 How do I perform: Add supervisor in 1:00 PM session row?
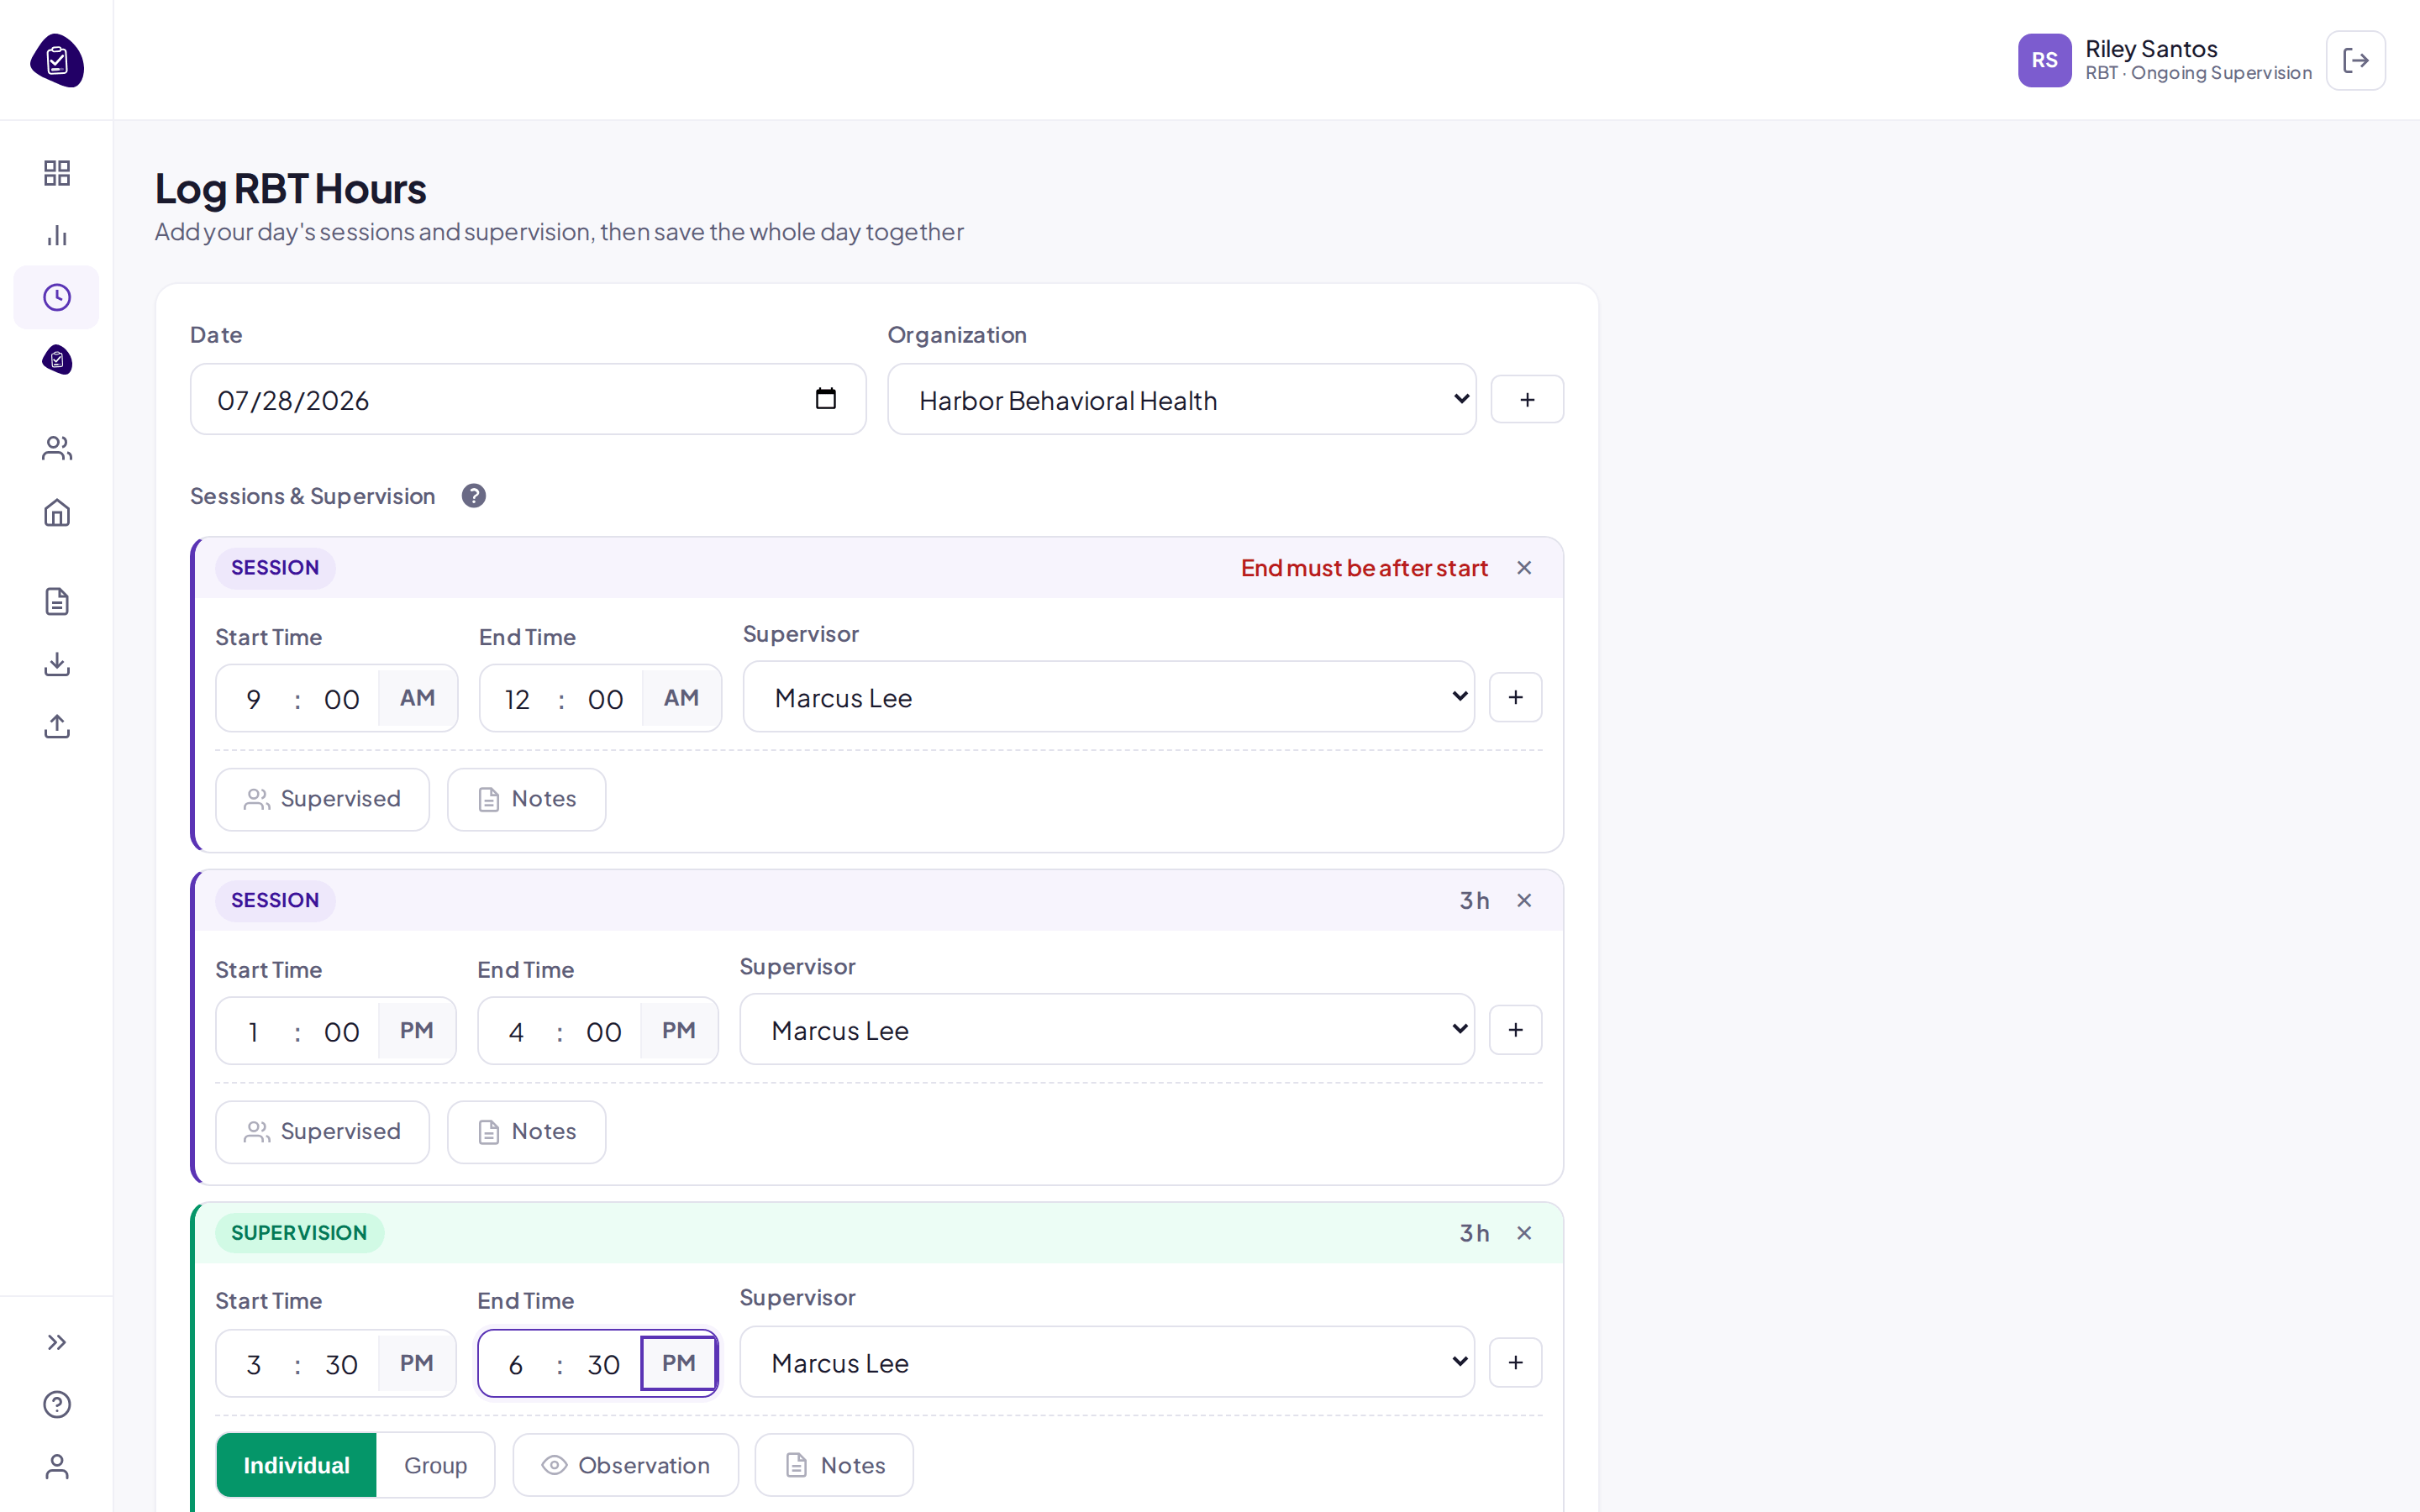pos(1515,1030)
